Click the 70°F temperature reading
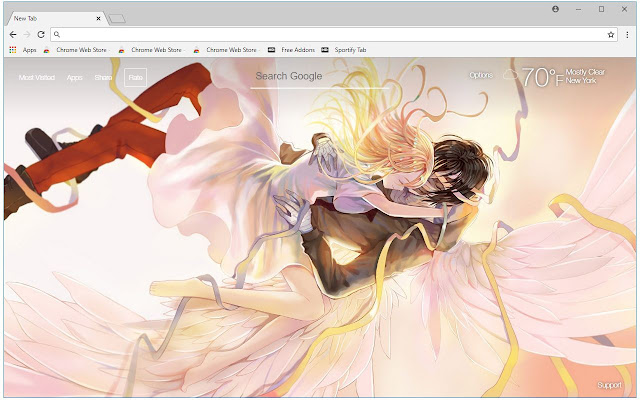The height and width of the screenshot is (400, 640). [543, 77]
